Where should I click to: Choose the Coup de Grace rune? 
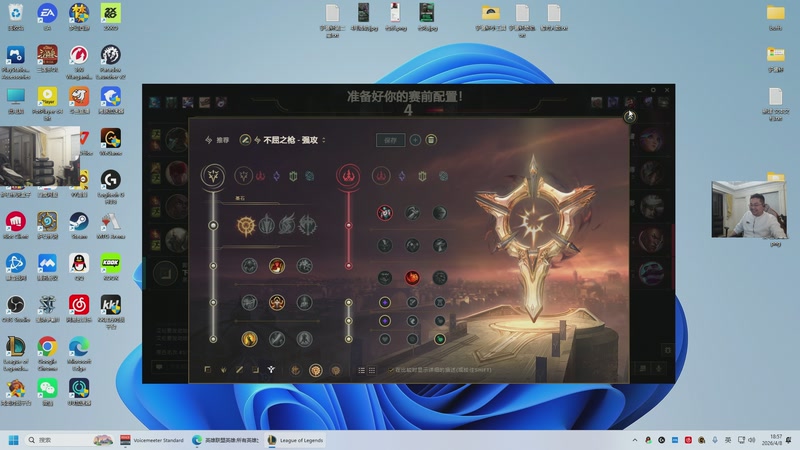click(249, 339)
